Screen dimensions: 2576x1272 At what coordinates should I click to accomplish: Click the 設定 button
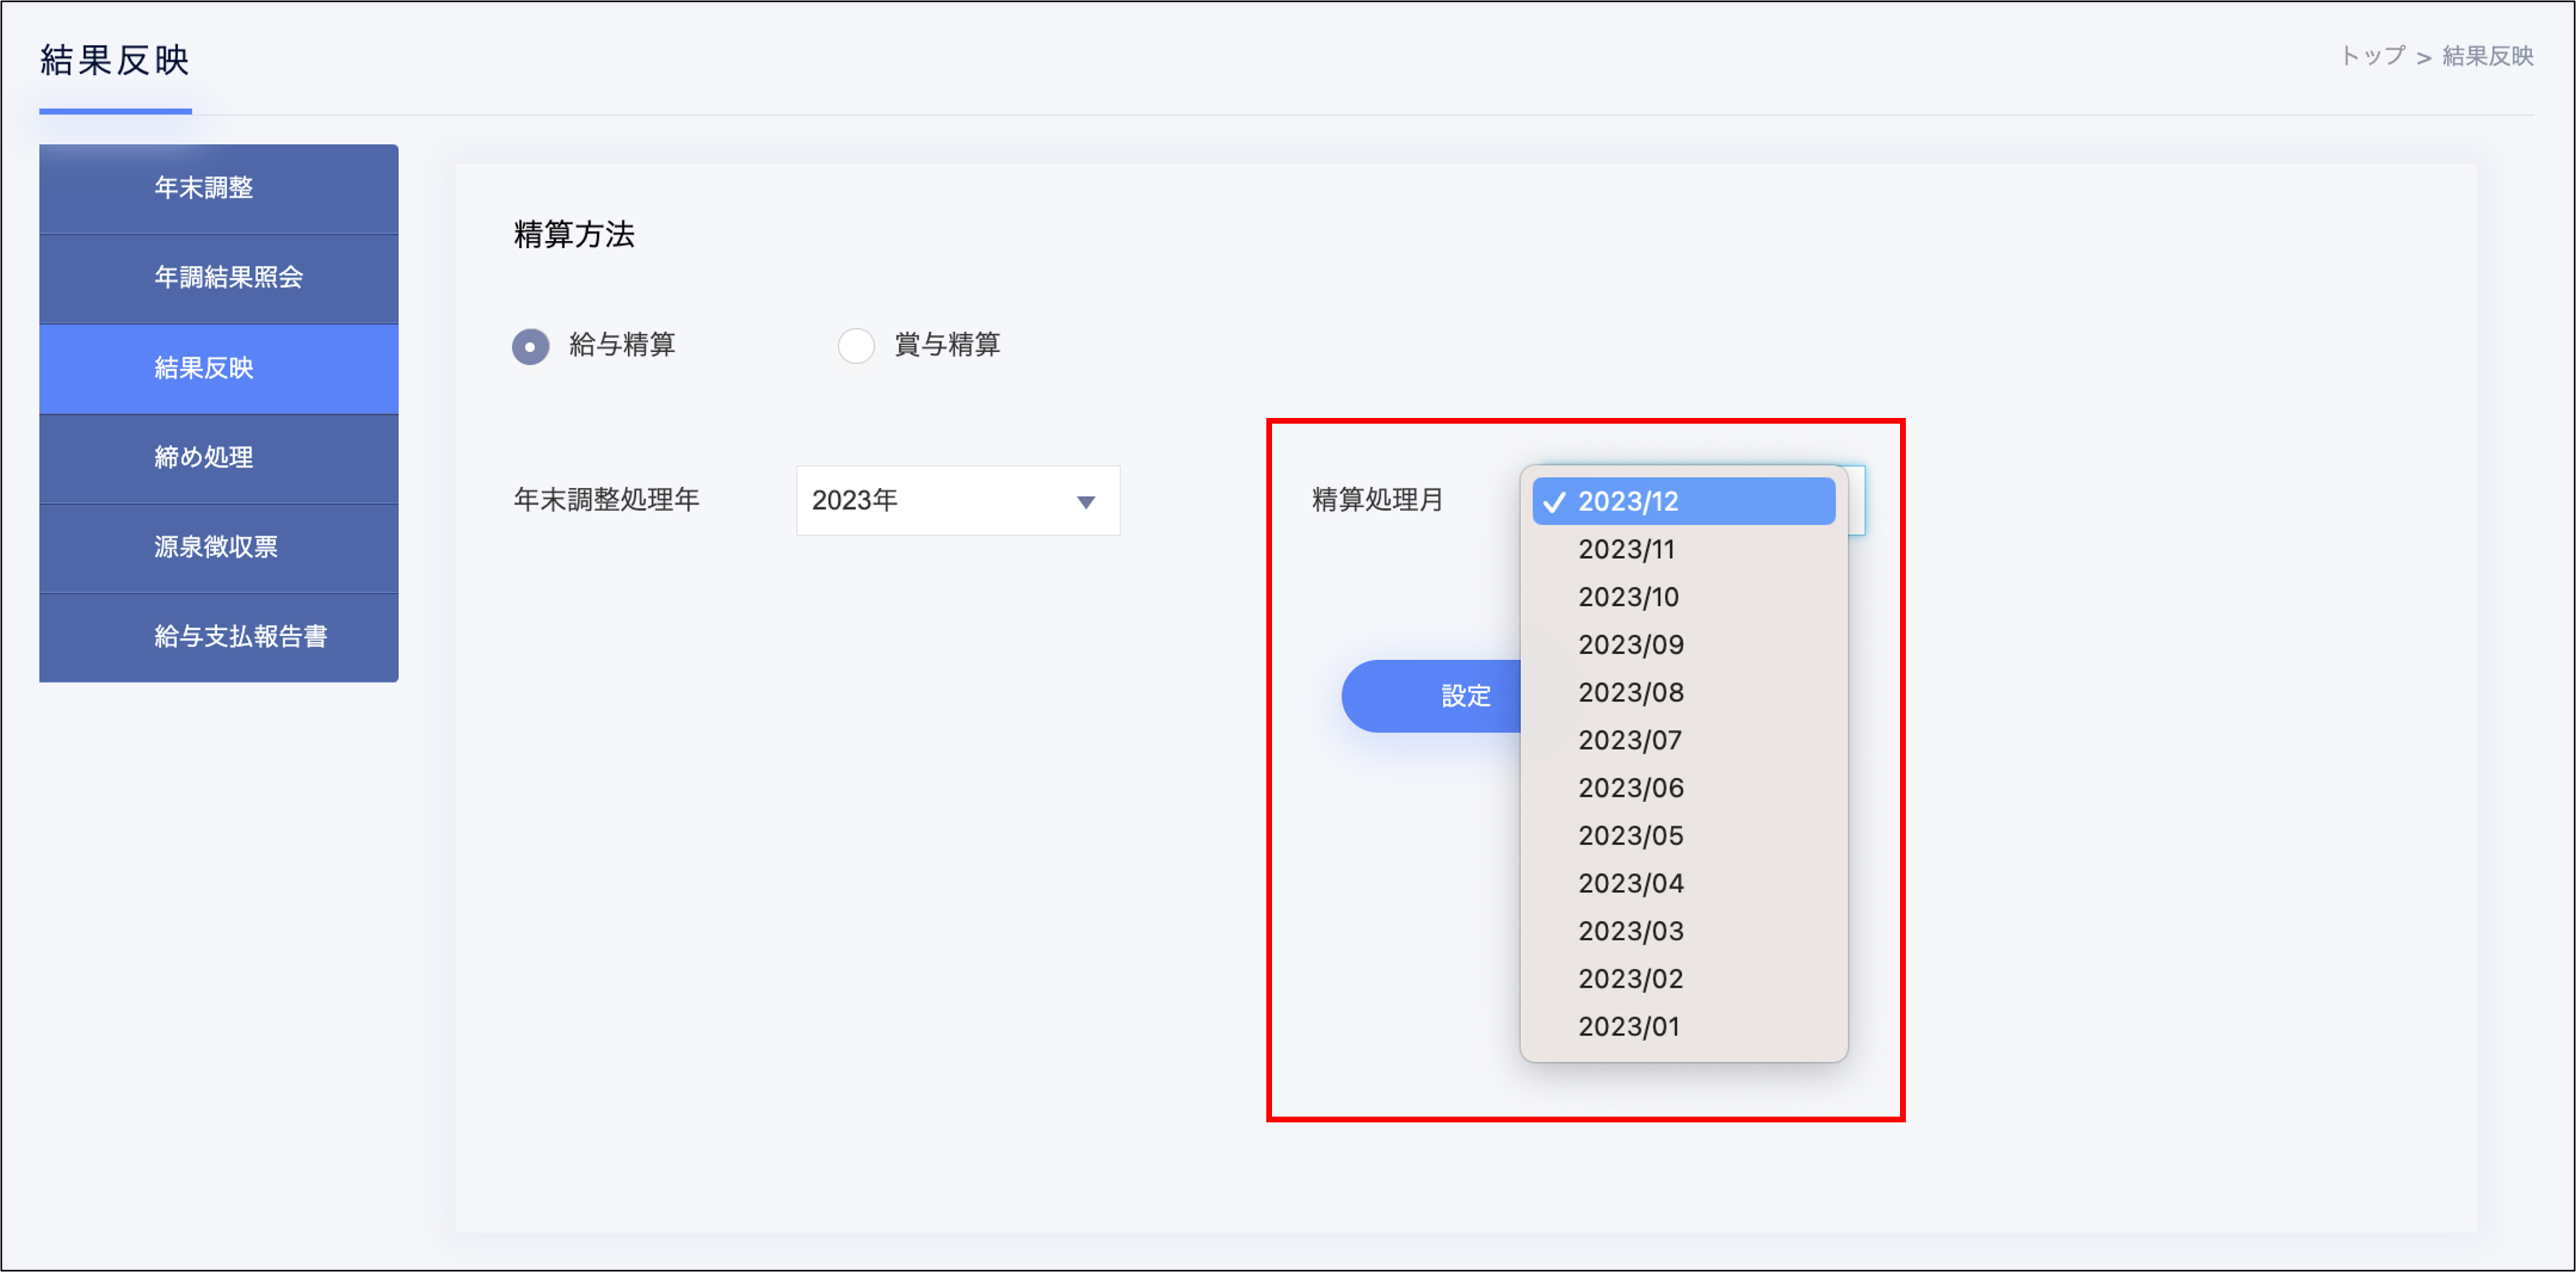click(1432, 696)
